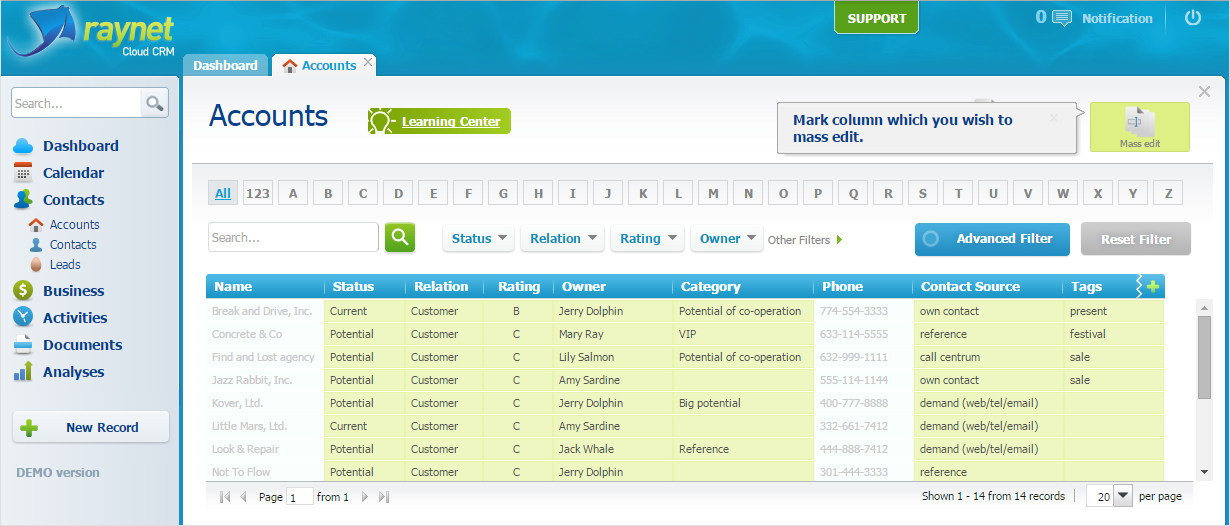Click the Dashboard cloud icon in sidebar

click(23, 146)
